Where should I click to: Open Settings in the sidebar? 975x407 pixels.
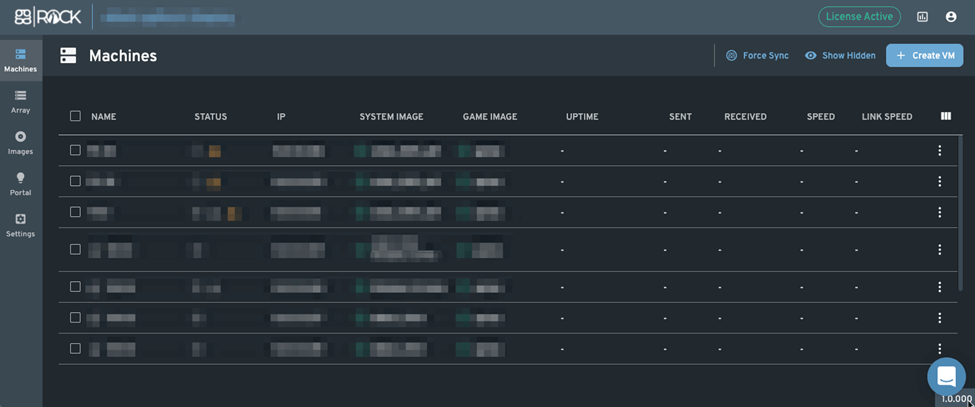20,224
